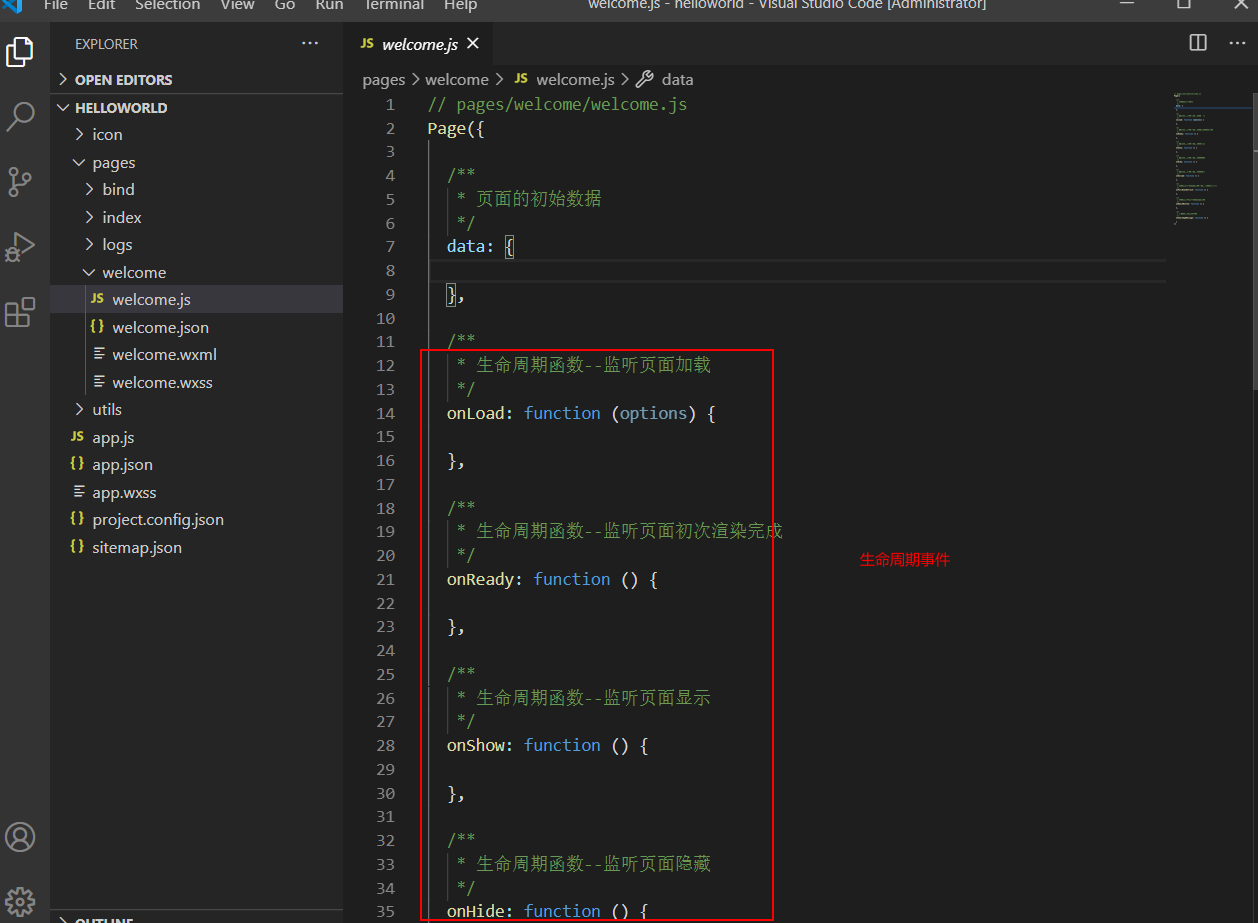
Task: Open the Accounts menu icon
Action: [20, 837]
